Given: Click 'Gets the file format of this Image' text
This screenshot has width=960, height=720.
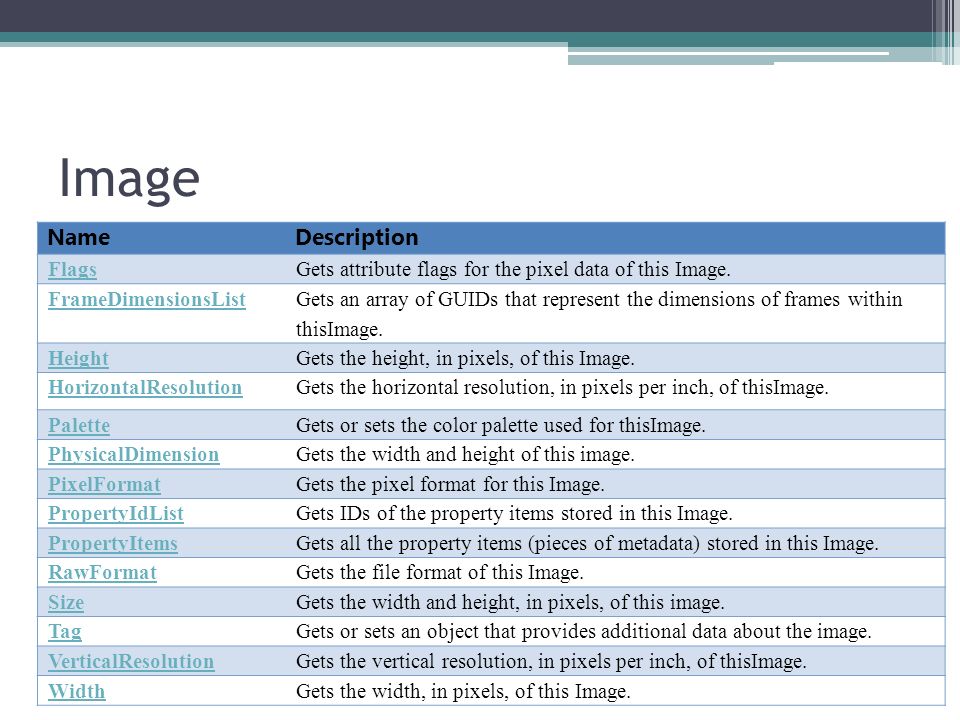Looking at the screenshot, I should (x=440, y=572).
